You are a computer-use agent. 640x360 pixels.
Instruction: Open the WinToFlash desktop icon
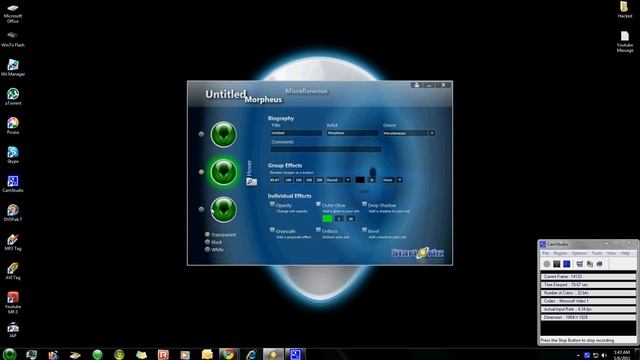(13, 39)
